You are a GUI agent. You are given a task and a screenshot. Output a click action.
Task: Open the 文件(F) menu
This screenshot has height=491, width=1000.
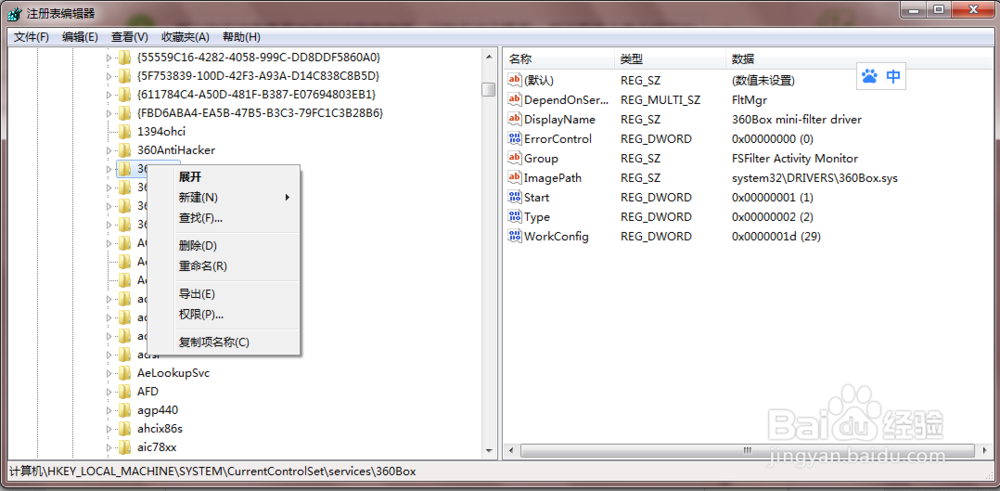pos(31,37)
